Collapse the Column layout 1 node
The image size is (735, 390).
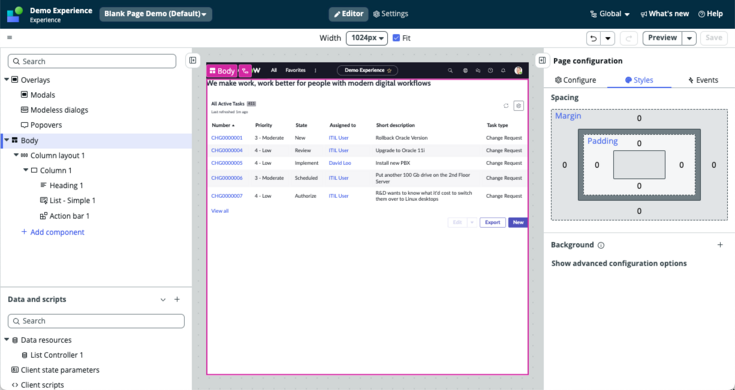(x=16, y=155)
